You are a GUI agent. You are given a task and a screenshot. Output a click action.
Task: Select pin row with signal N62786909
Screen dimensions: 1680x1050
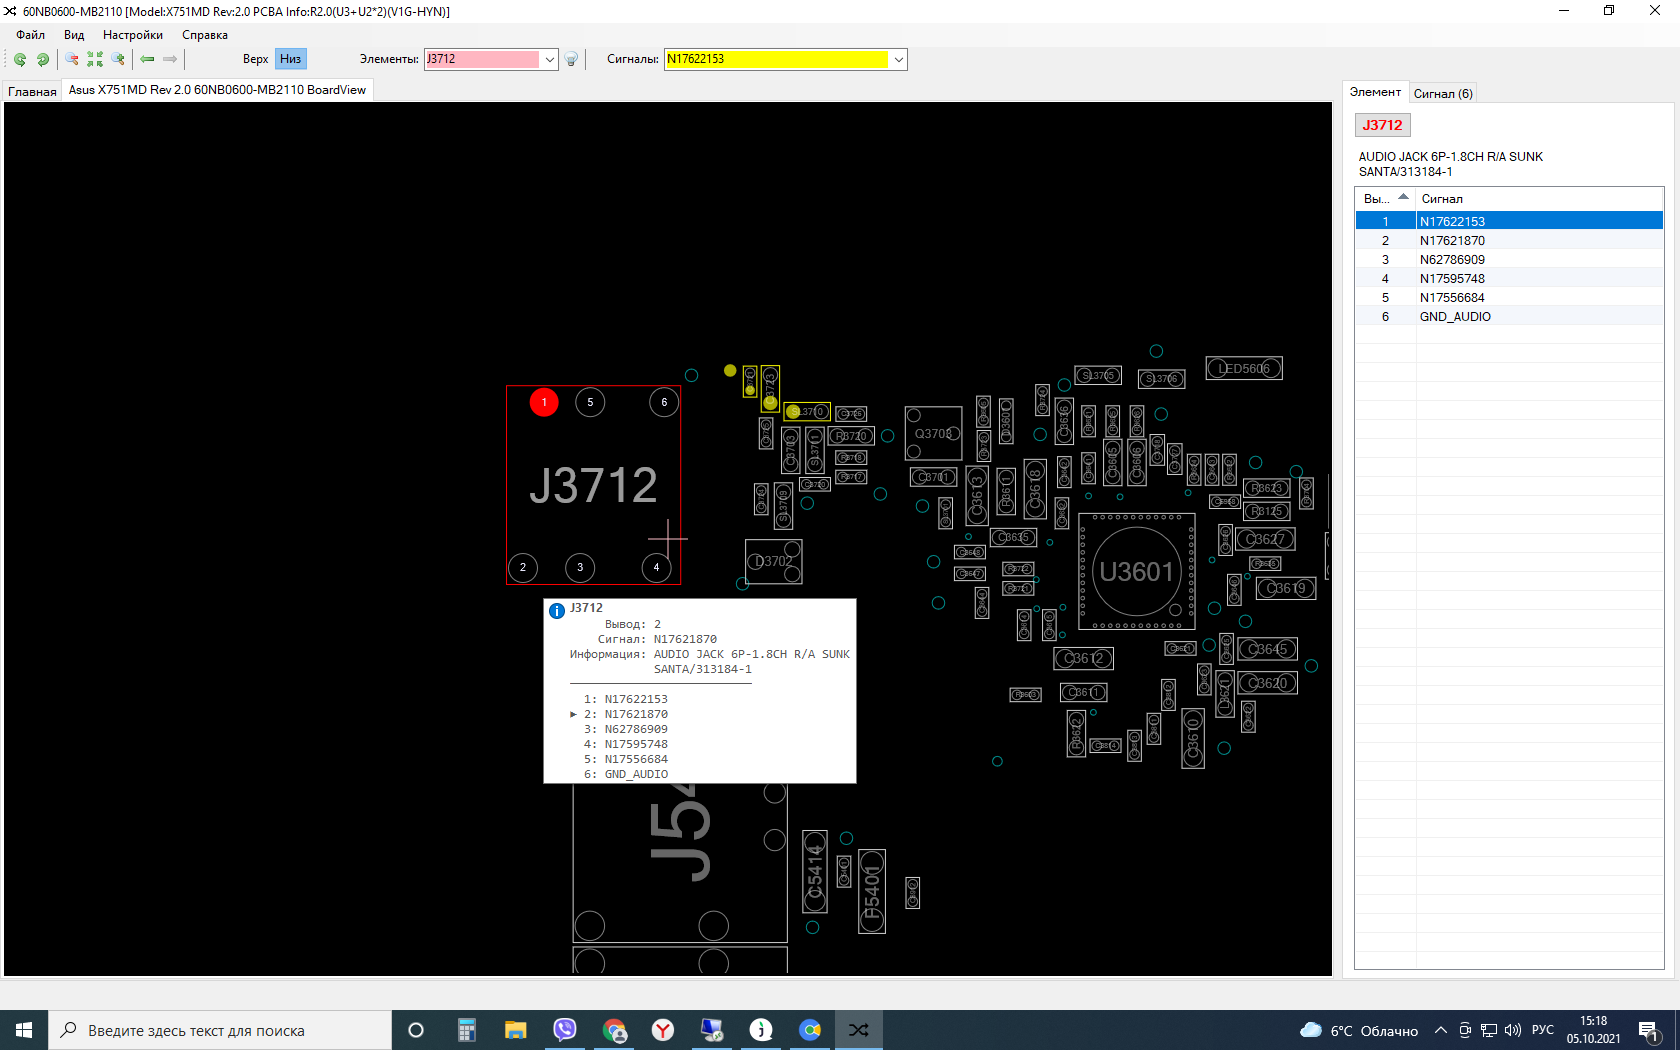(x=1509, y=260)
